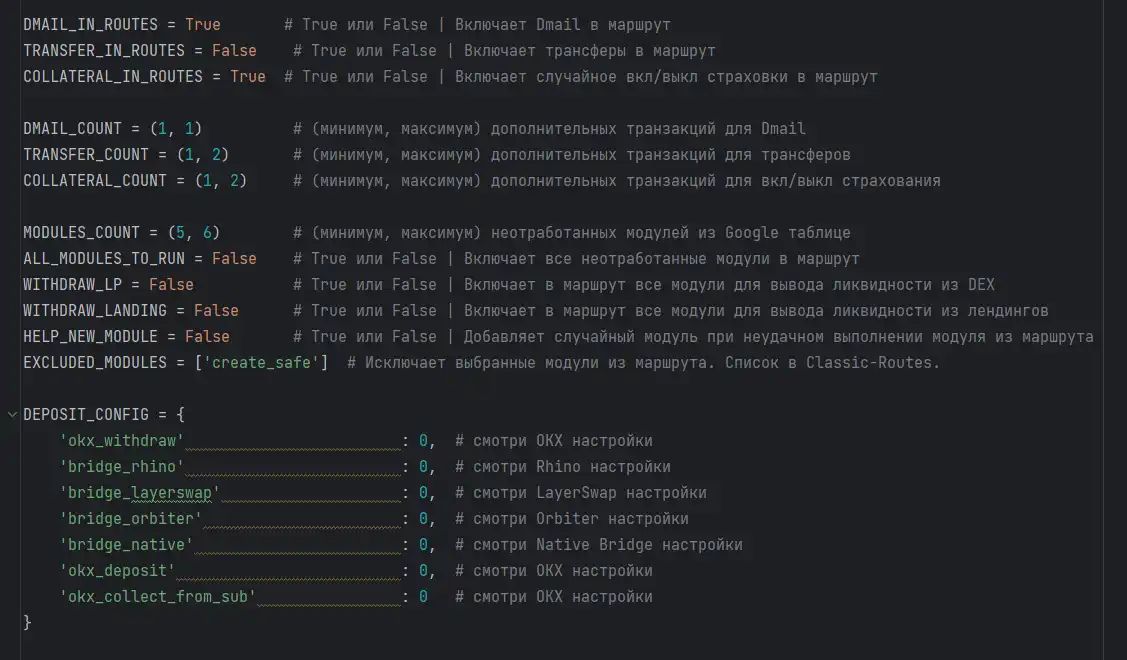Click the 'okx_collect_from_sub' dictionary key

[x=158, y=596]
